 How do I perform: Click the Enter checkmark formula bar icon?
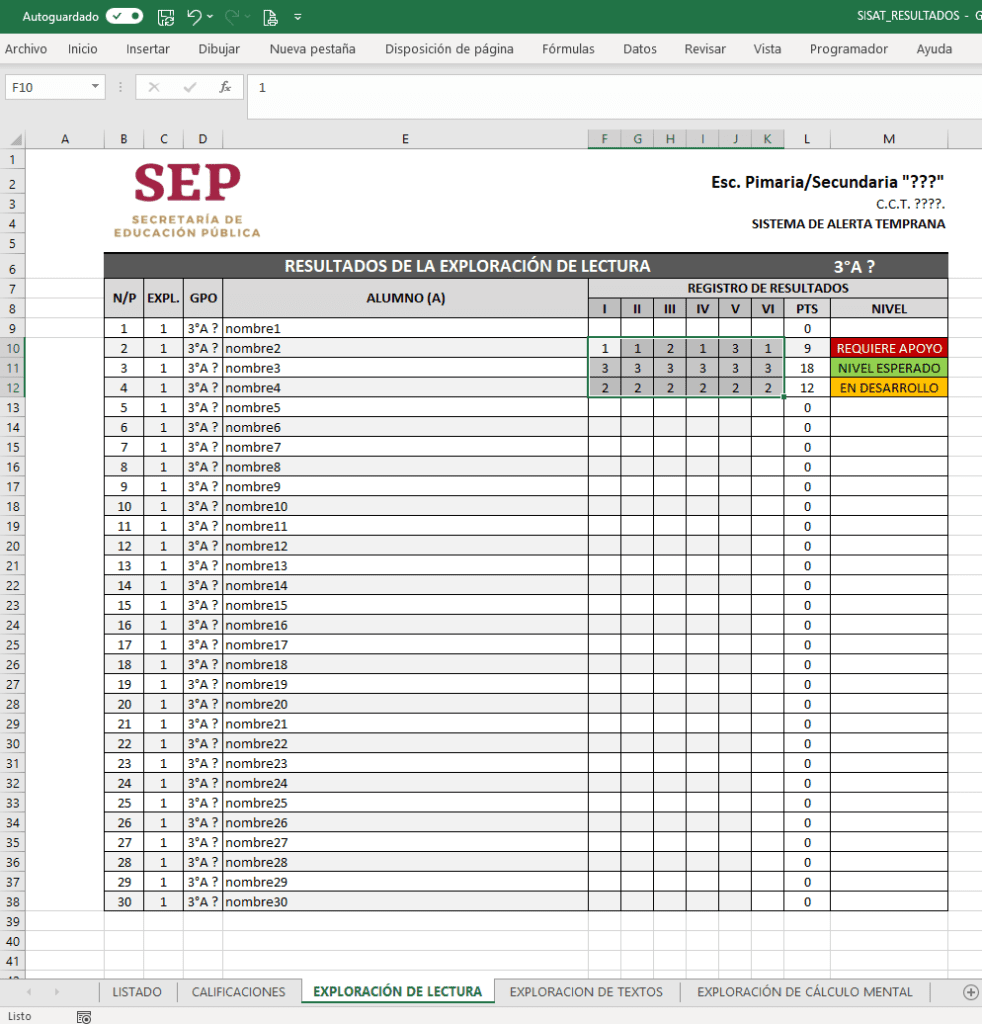[x=190, y=87]
